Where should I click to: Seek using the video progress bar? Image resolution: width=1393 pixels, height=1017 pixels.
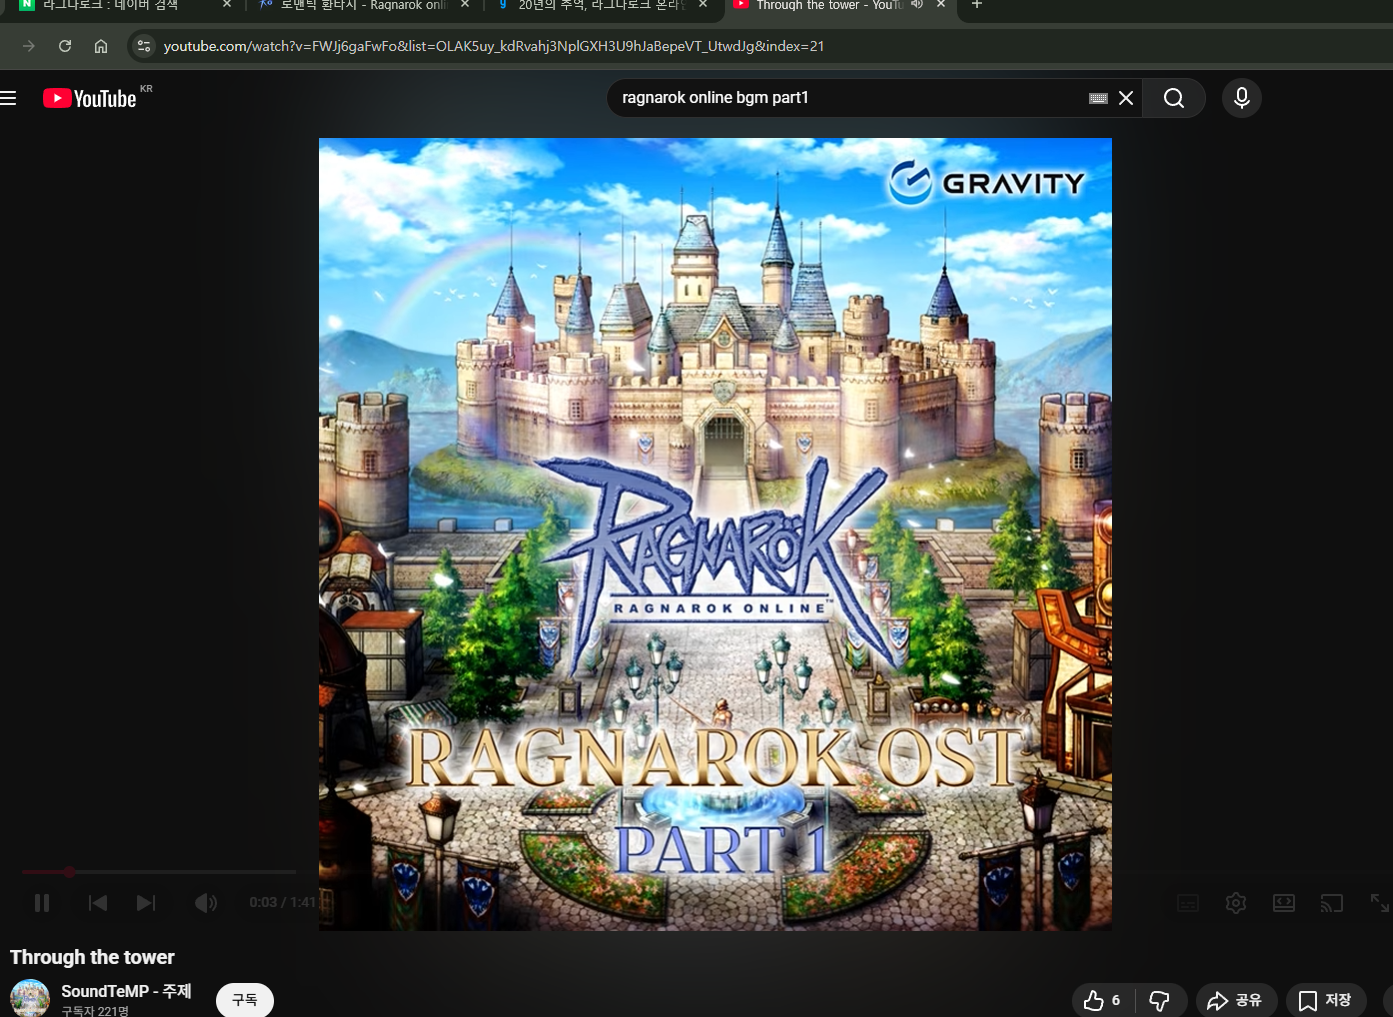160,872
